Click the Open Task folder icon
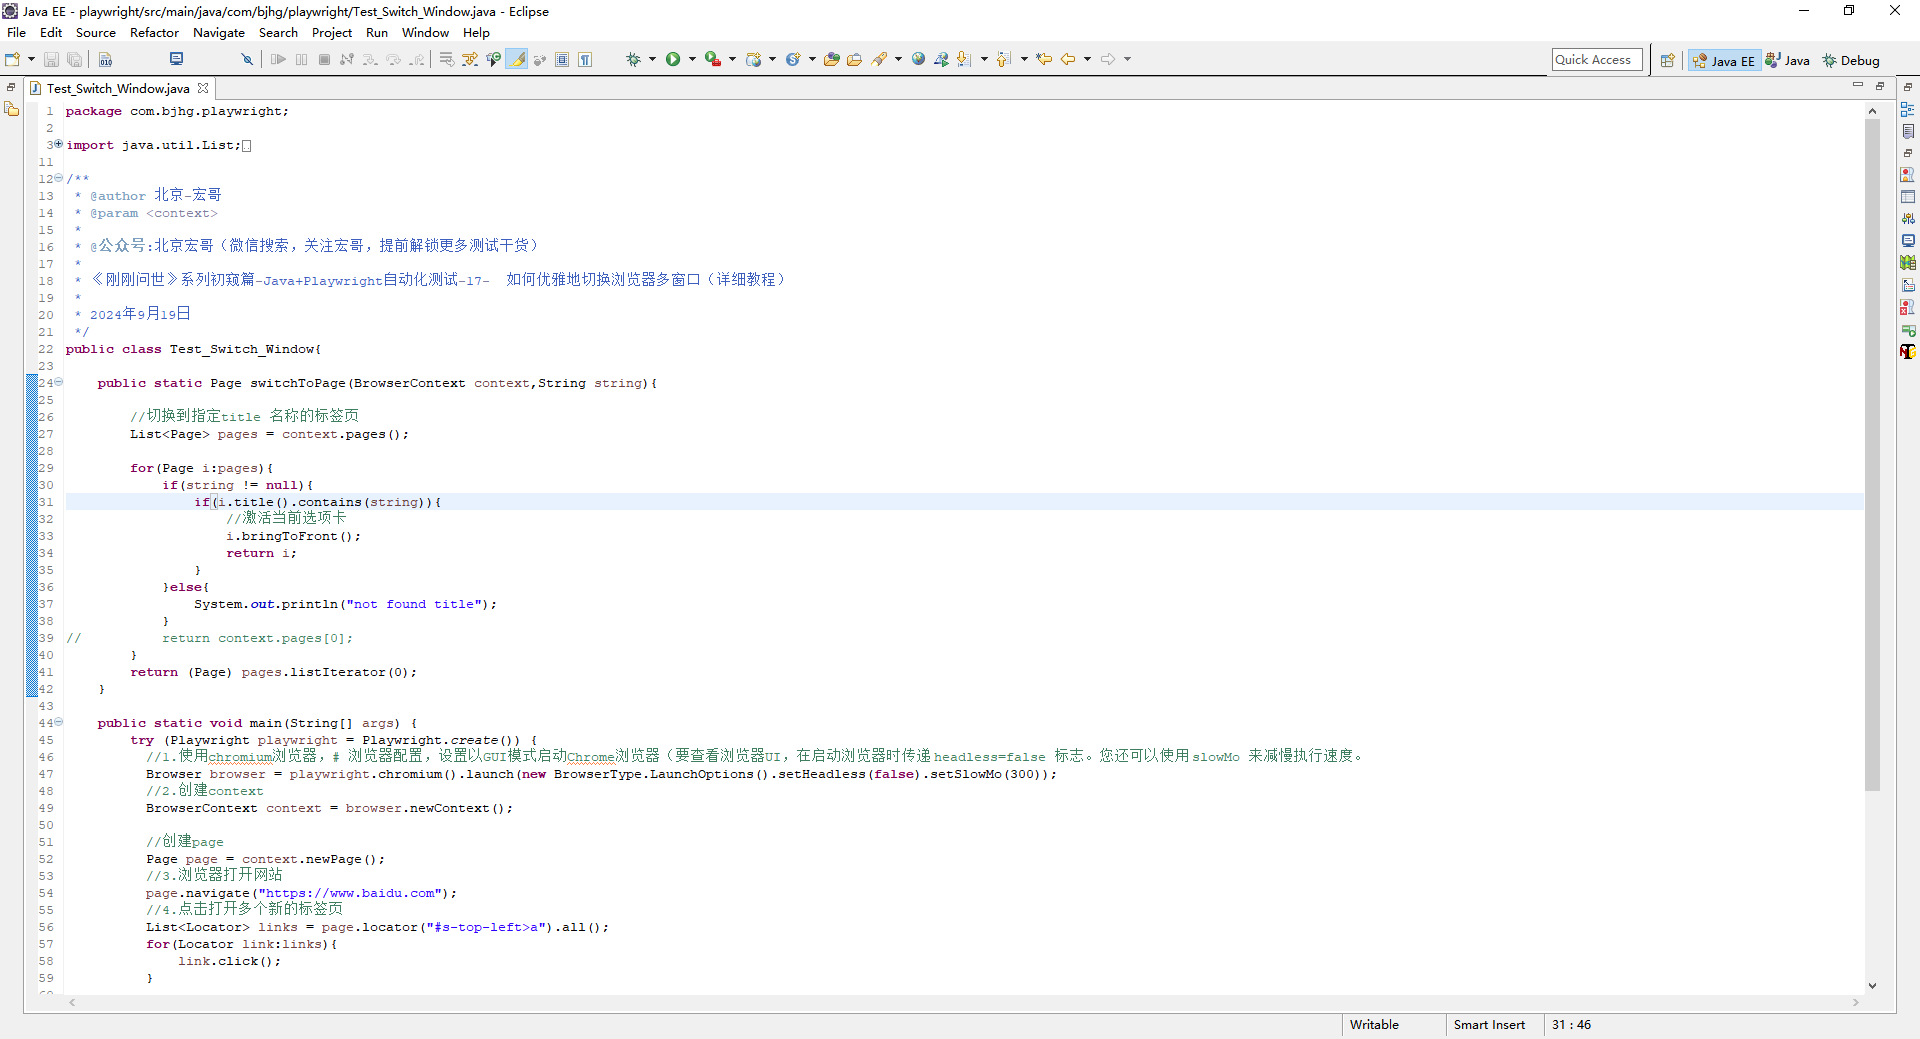The height and width of the screenshot is (1039, 1920). coord(854,60)
